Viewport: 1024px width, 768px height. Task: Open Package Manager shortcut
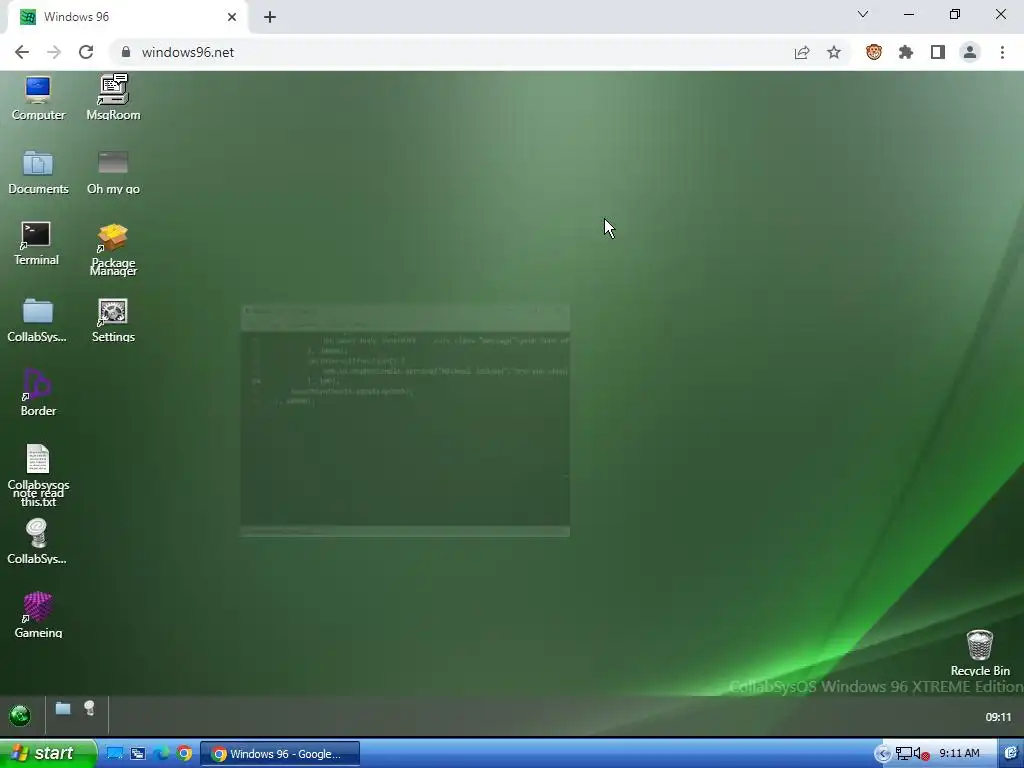tap(113, 249)
